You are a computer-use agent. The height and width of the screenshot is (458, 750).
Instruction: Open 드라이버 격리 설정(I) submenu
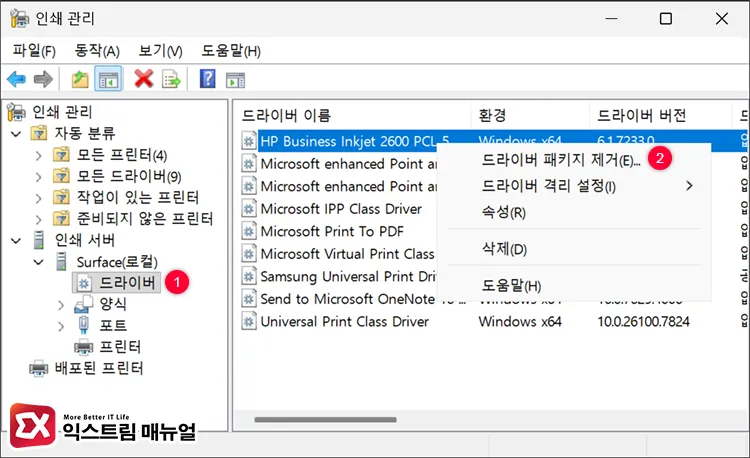coord(574,185)
